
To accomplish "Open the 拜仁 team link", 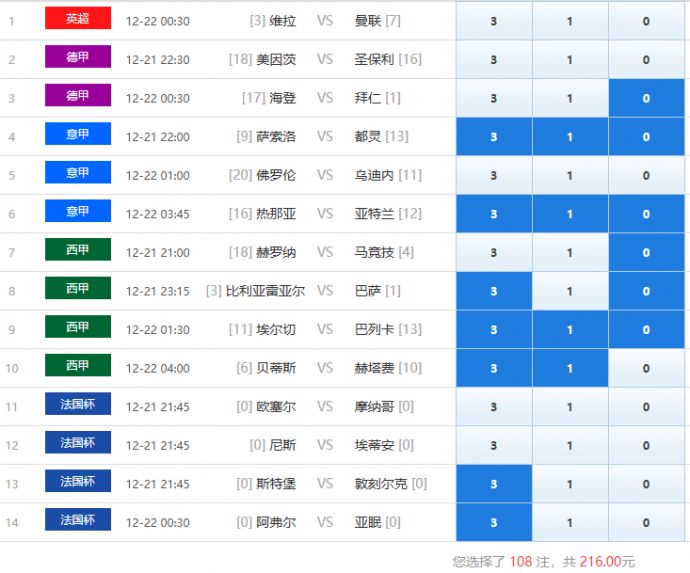I will click(368, 98).
